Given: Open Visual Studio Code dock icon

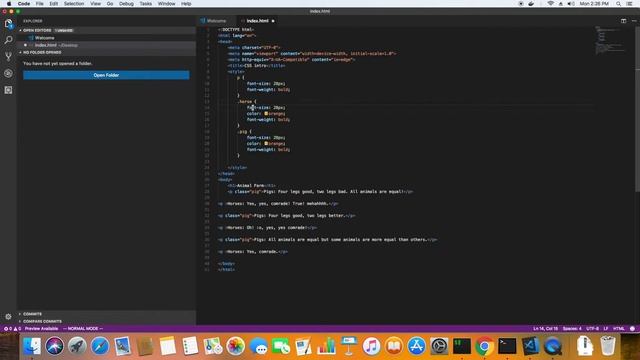Looking at the screenshot, I should pos(530,346).
